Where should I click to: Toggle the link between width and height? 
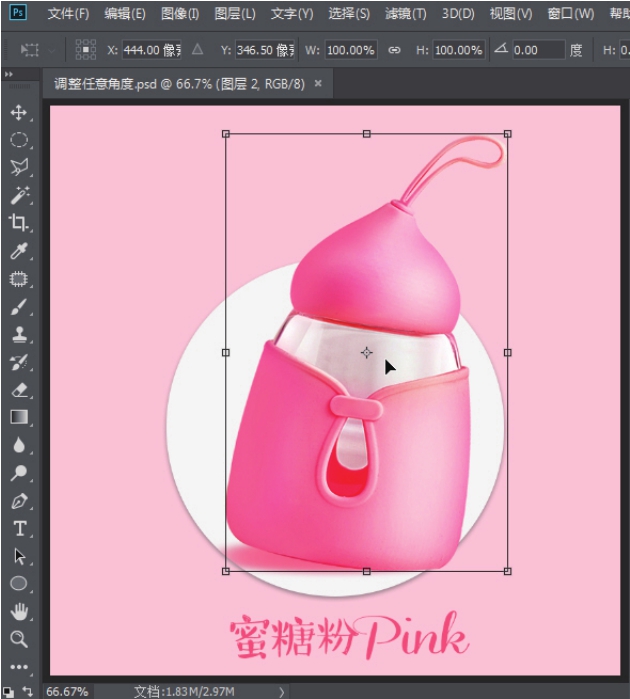pos(394,50)
